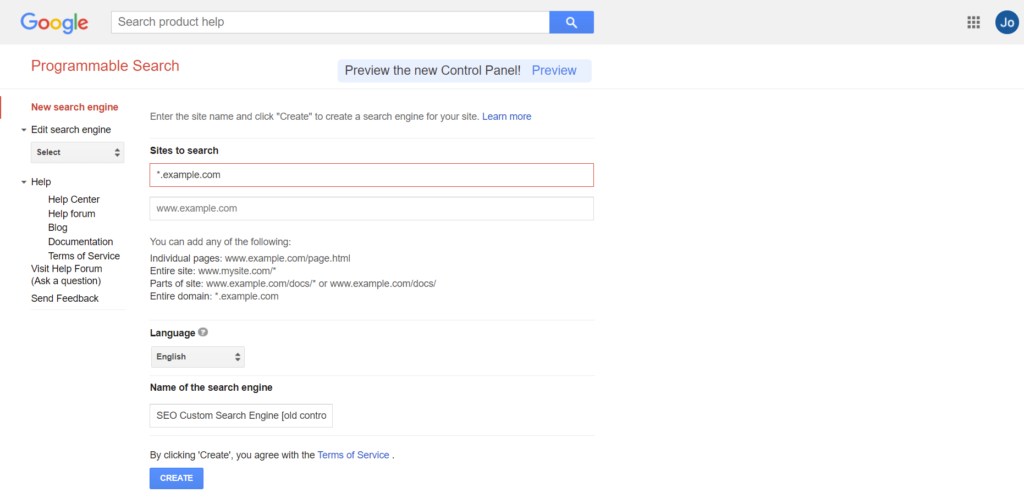Collapse the Edit search engine section arrow
The width and height of the screenshot is (1024, 493).
click(24, 130)
